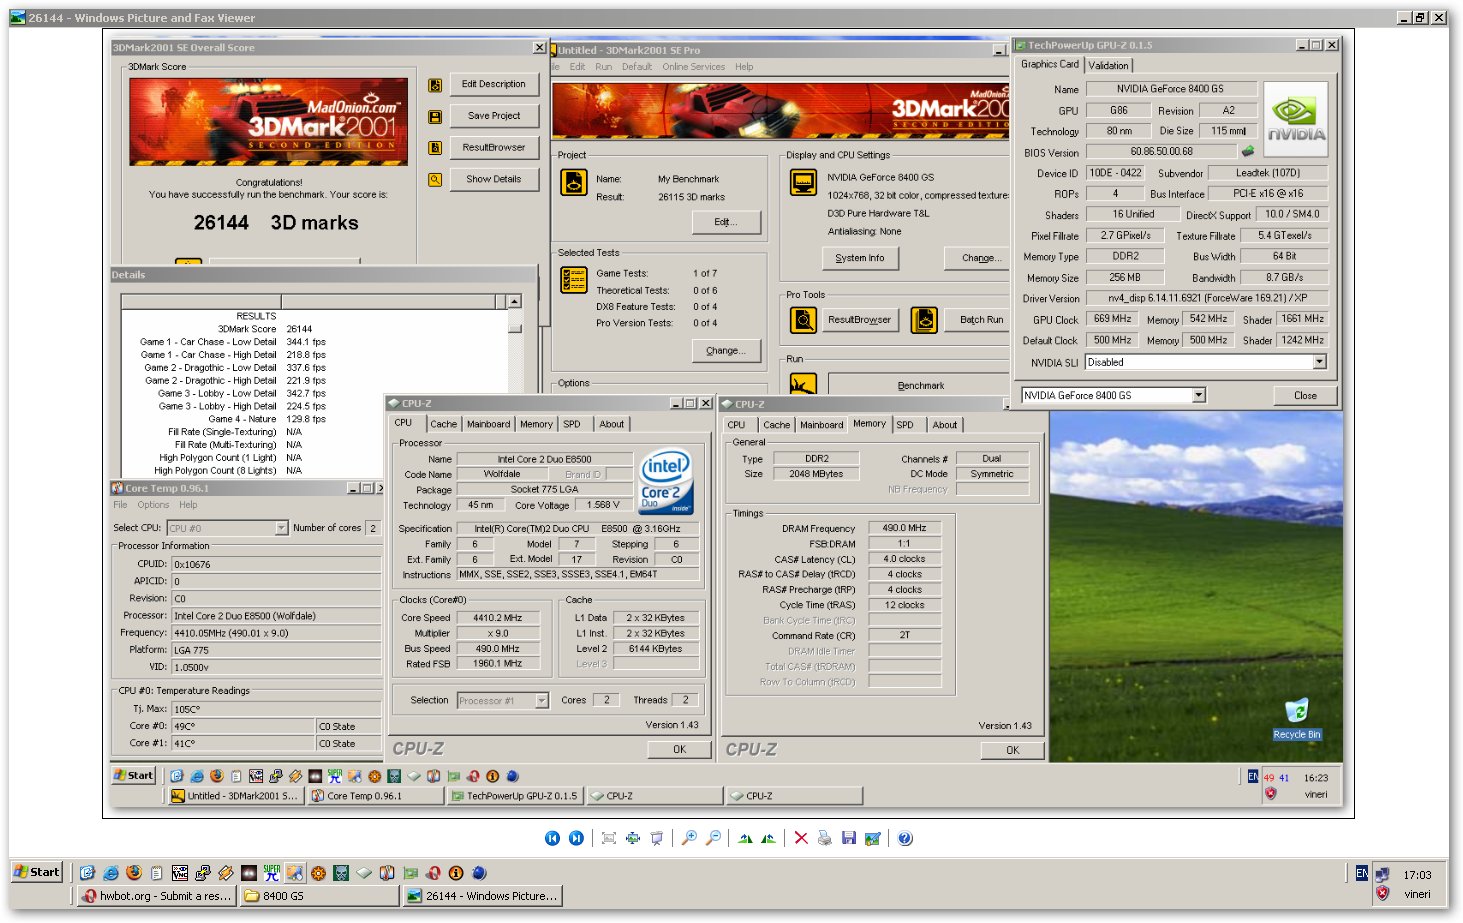This screenshot has height=923, width=1463.
Task: Open the NVIDIA SLI dropdown in GPU-Z
Action: pyautogui.click(x=1319, y=362)
